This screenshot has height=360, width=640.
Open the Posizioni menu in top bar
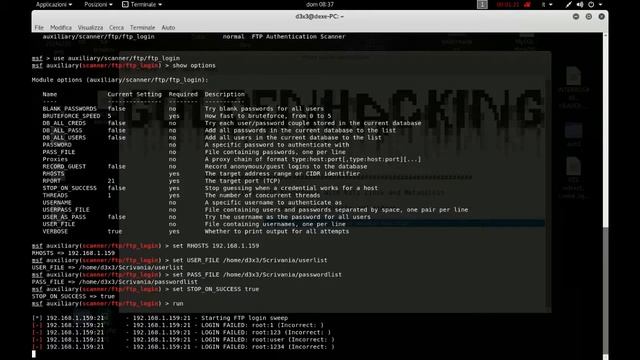98,4
